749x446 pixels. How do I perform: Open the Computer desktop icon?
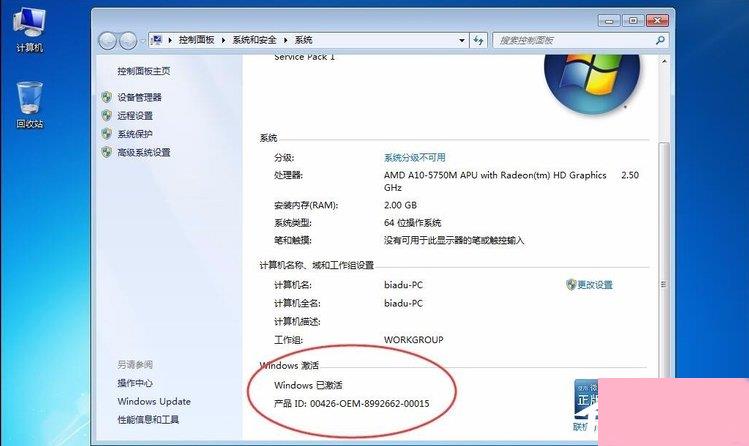29,30
